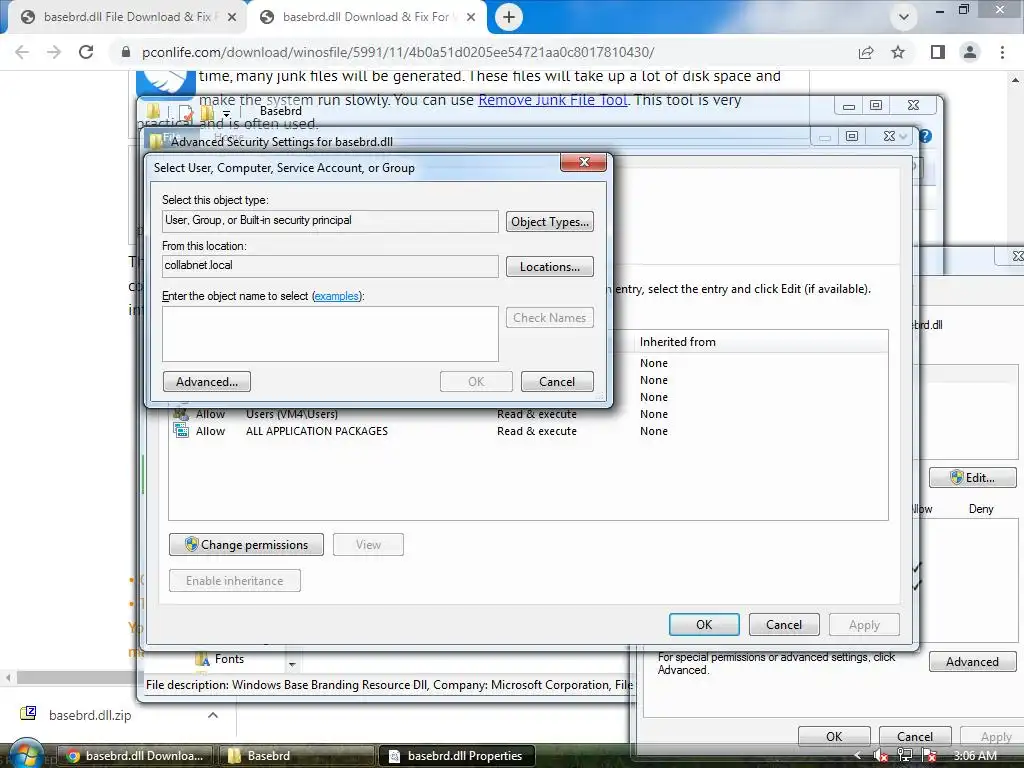Cancel Advanced Security Settings window
Screen dimensions: 1024x768
point(784,624)
